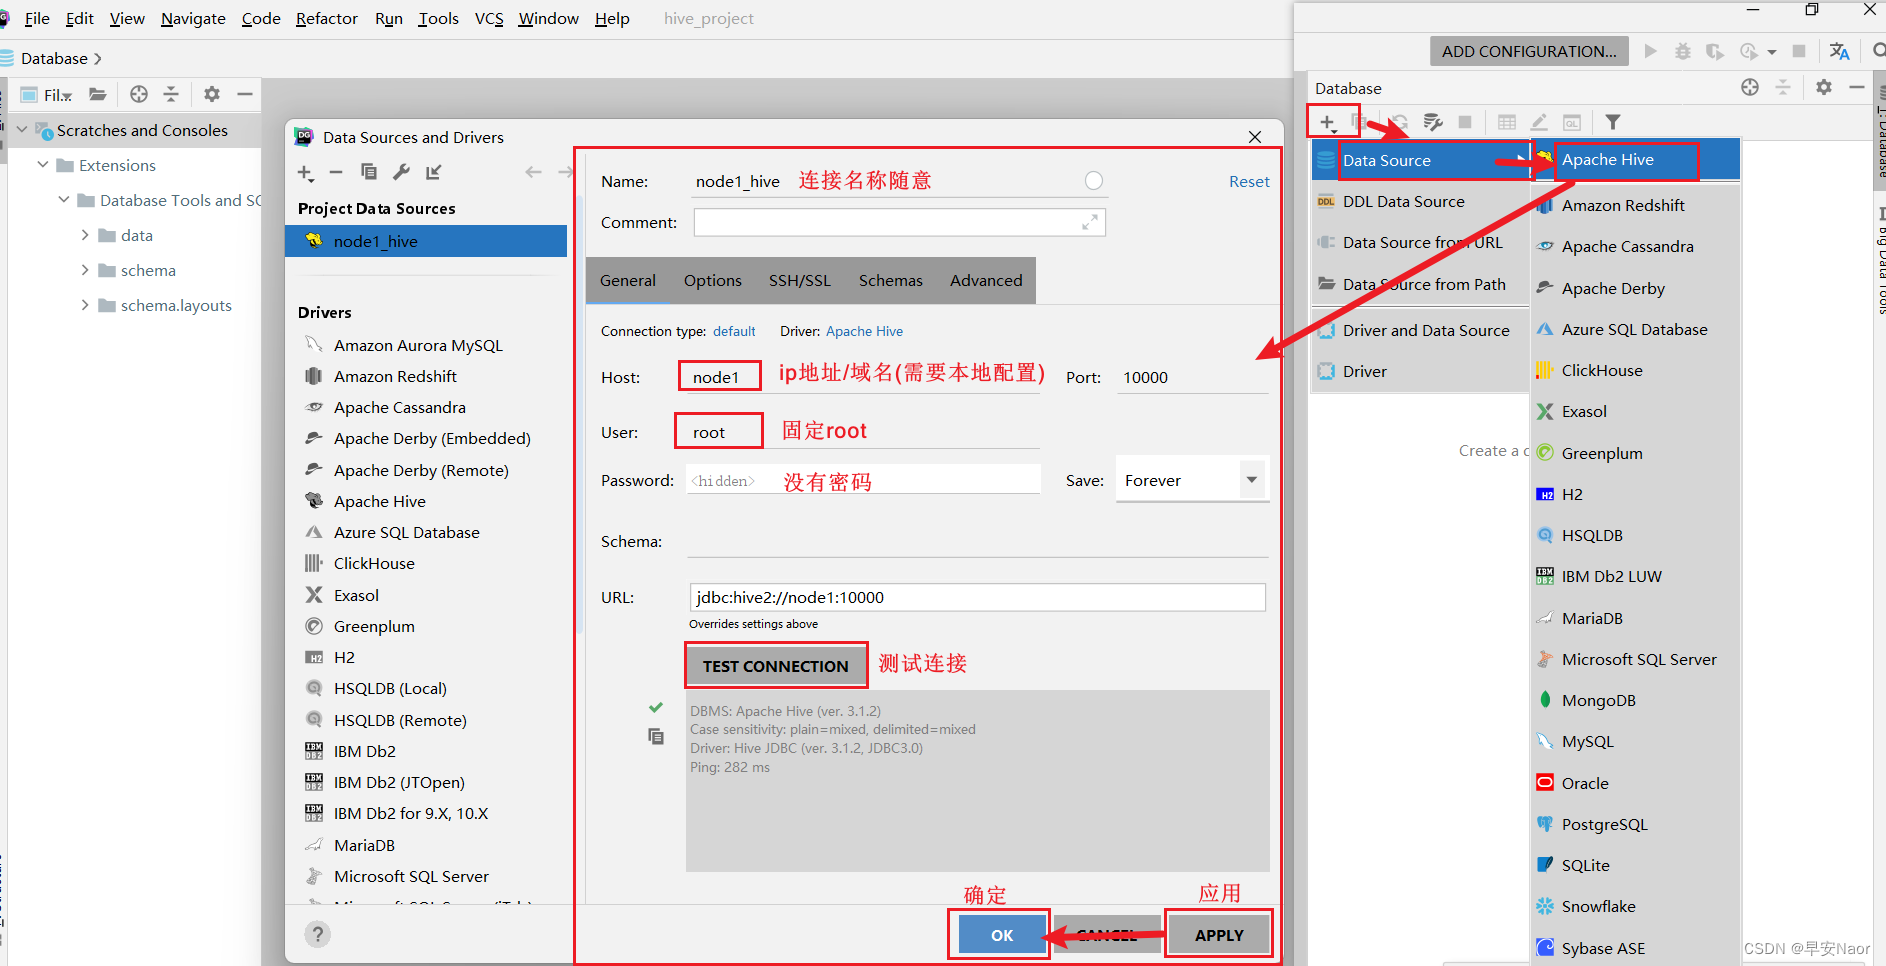Screen dimensions: 1886x966
Task: Click the Connection type default link
Action: 734,331
